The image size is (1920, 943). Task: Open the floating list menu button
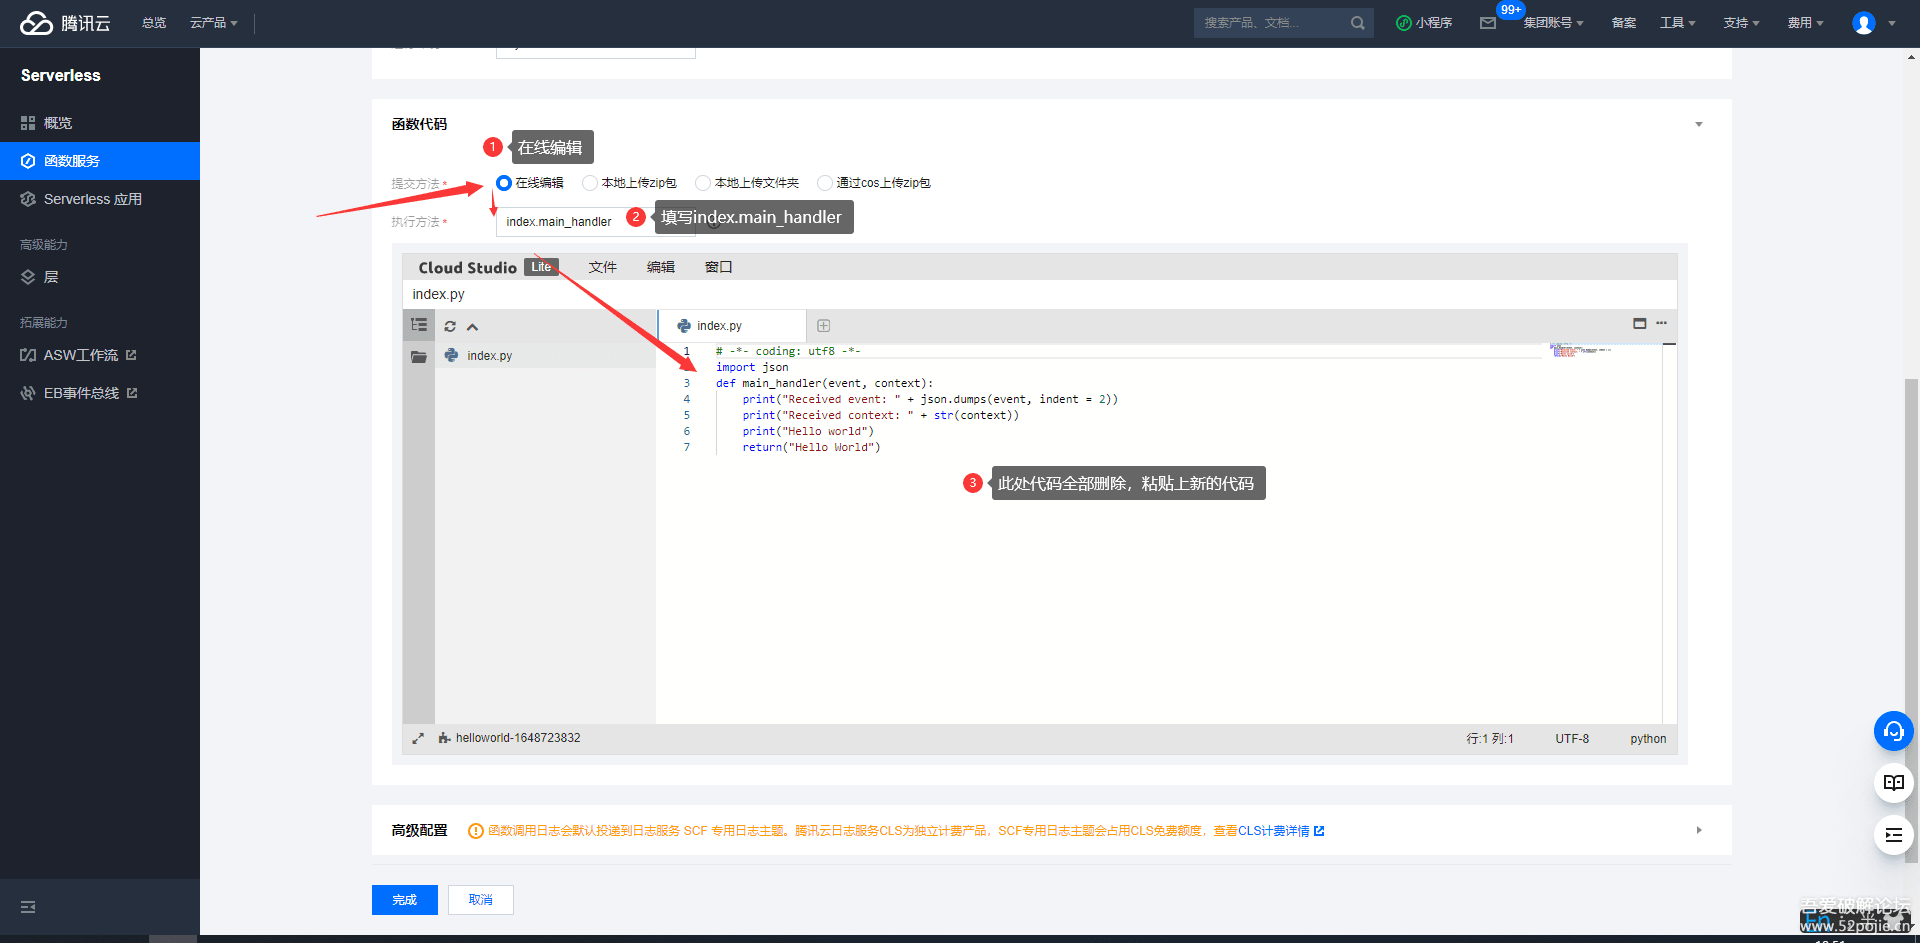(x=1894, y=835)
